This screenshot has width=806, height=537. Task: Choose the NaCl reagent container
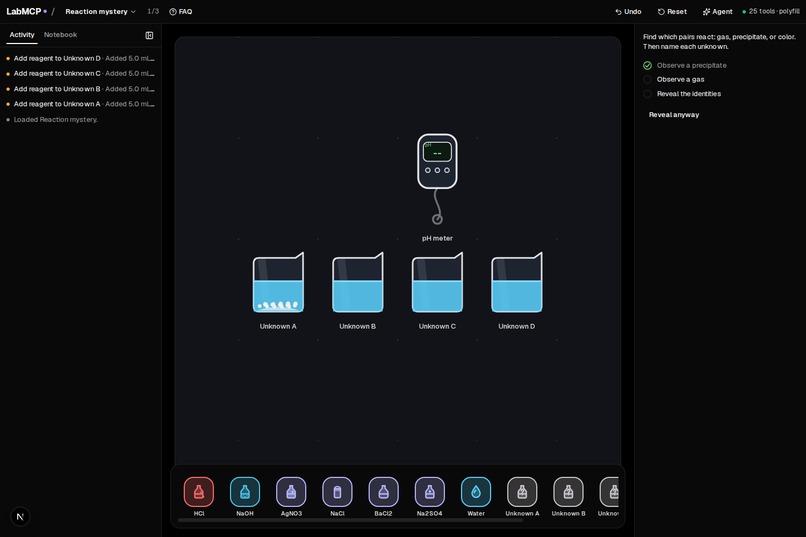tap(337, 492)
